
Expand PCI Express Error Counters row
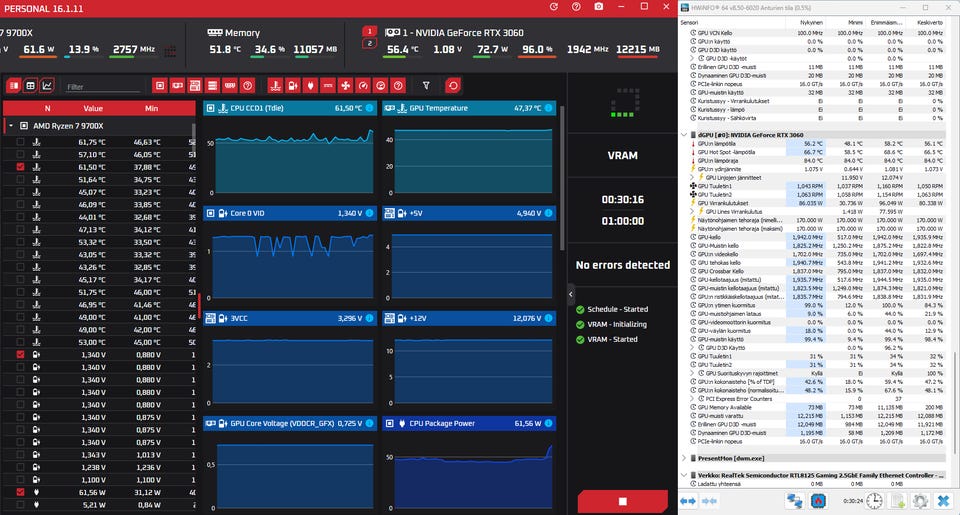coord(692,399)
